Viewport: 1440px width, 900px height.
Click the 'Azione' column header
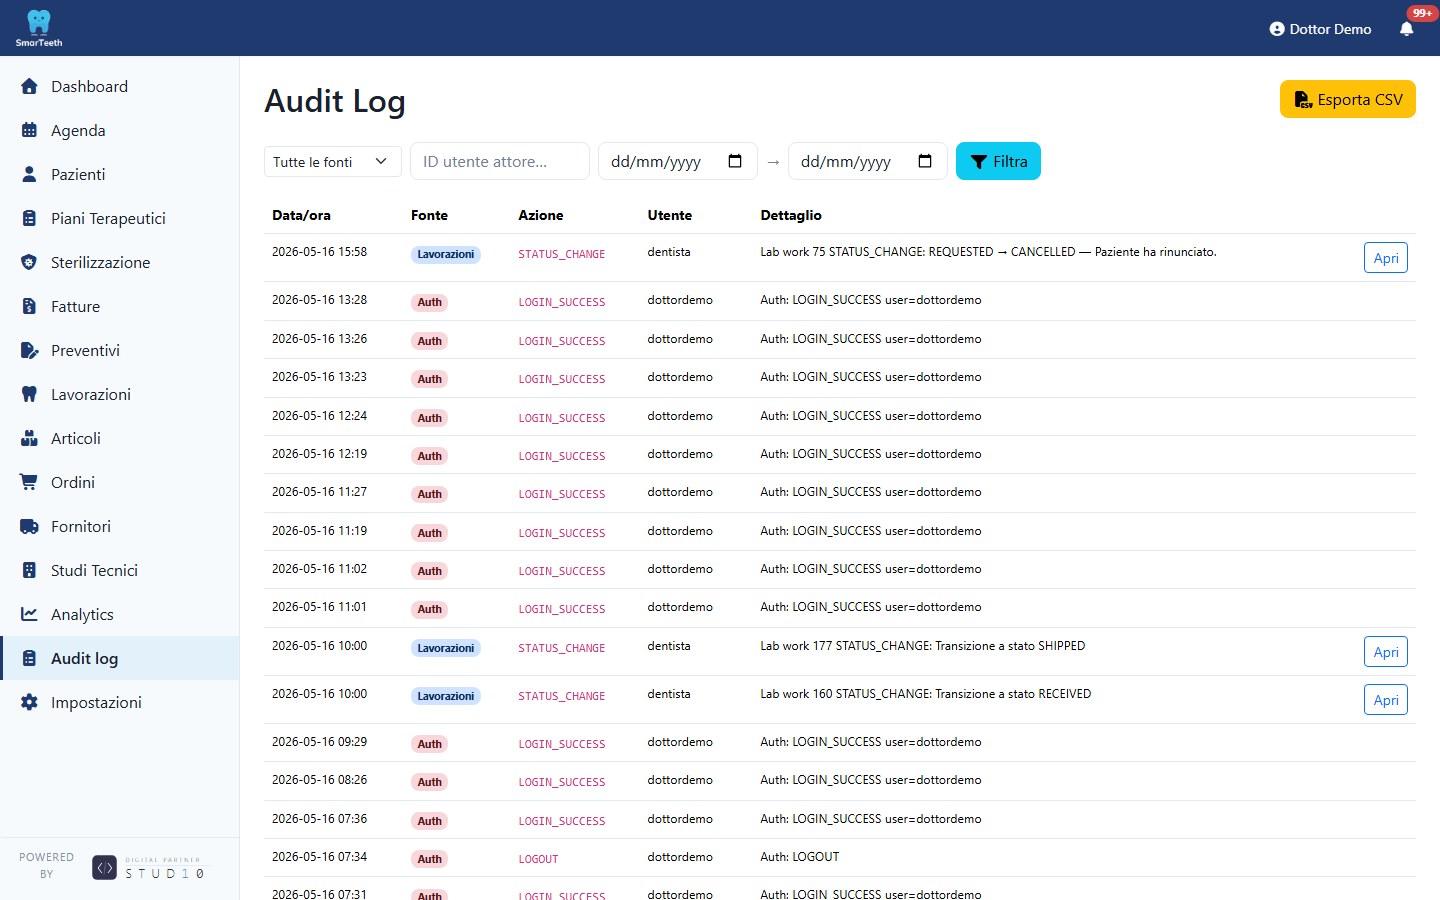tap(541, 215)
